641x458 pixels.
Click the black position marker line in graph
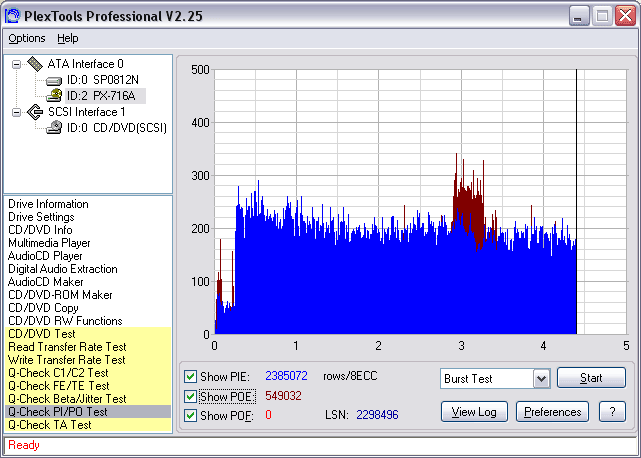(576, 202)
